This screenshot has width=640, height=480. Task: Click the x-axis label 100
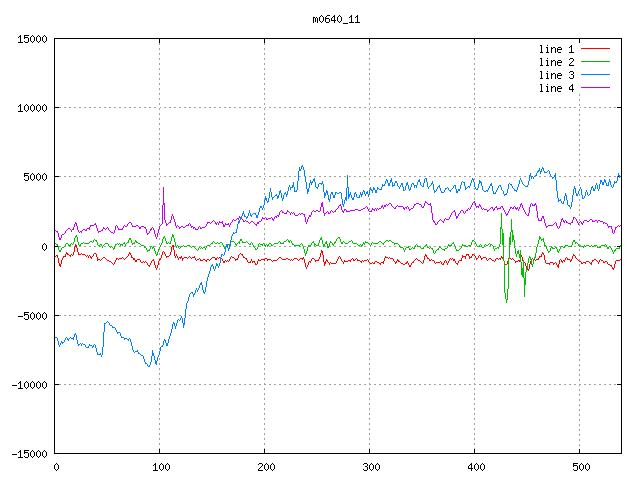160,467
